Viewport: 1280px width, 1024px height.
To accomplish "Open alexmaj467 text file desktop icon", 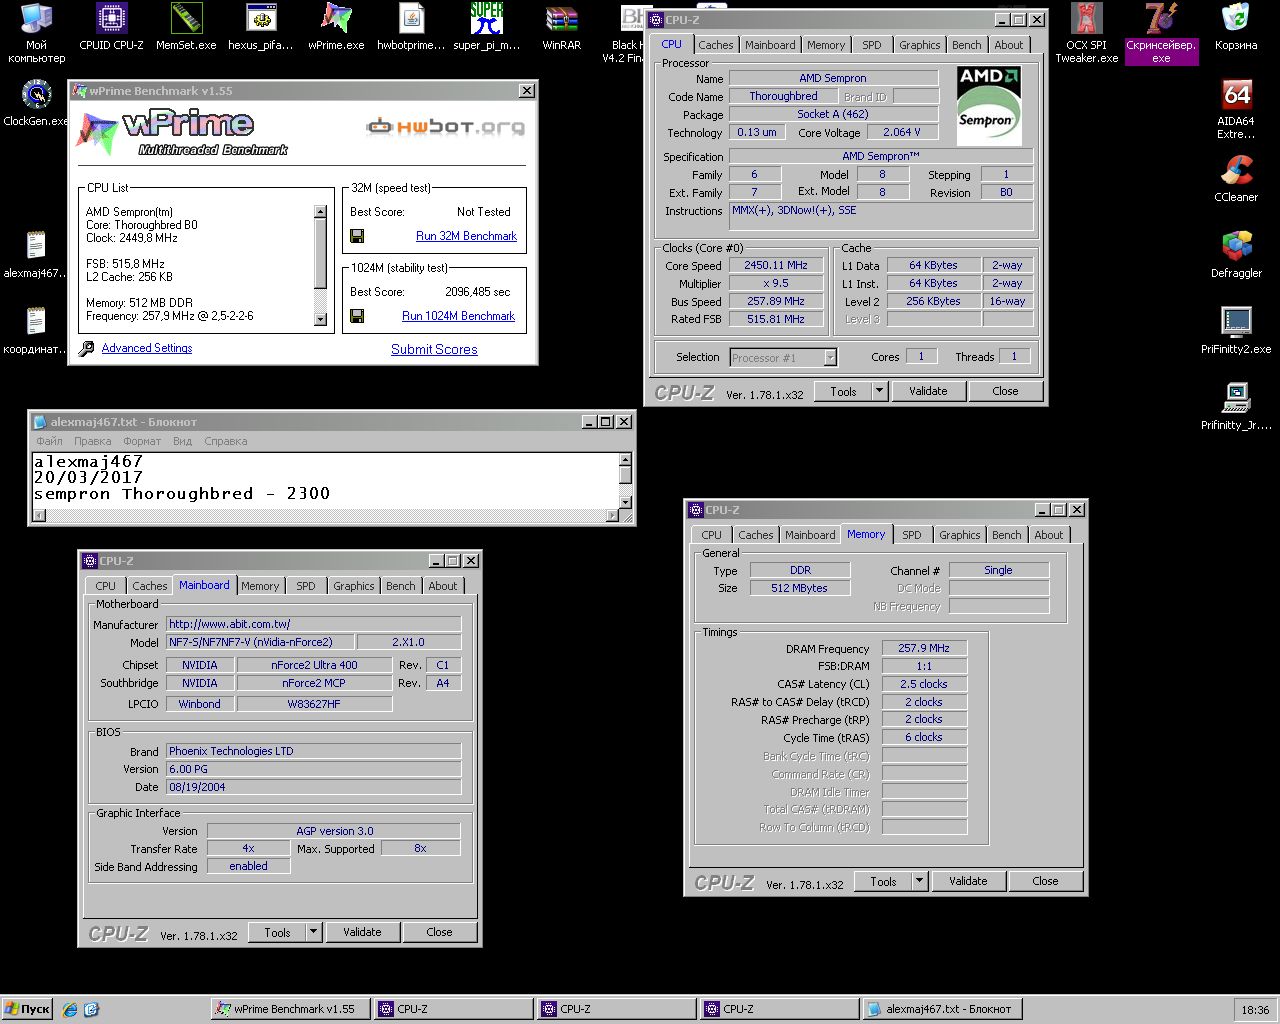I will click(x=36, y=255).
